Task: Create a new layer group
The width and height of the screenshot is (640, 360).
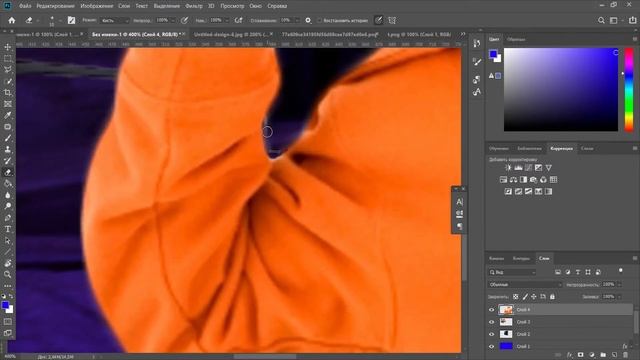Action: tap(603, 355)
